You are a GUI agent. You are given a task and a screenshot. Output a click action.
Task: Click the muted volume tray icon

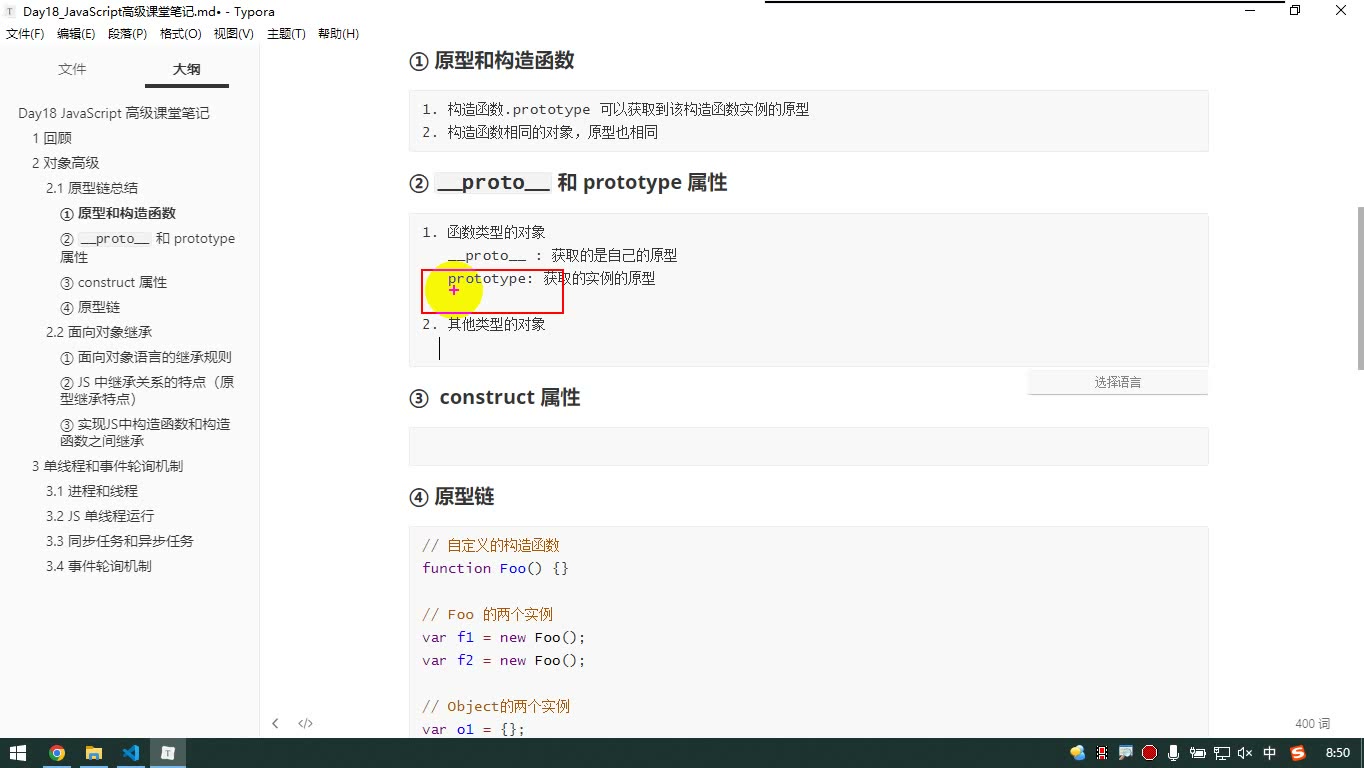(1245, 753)
